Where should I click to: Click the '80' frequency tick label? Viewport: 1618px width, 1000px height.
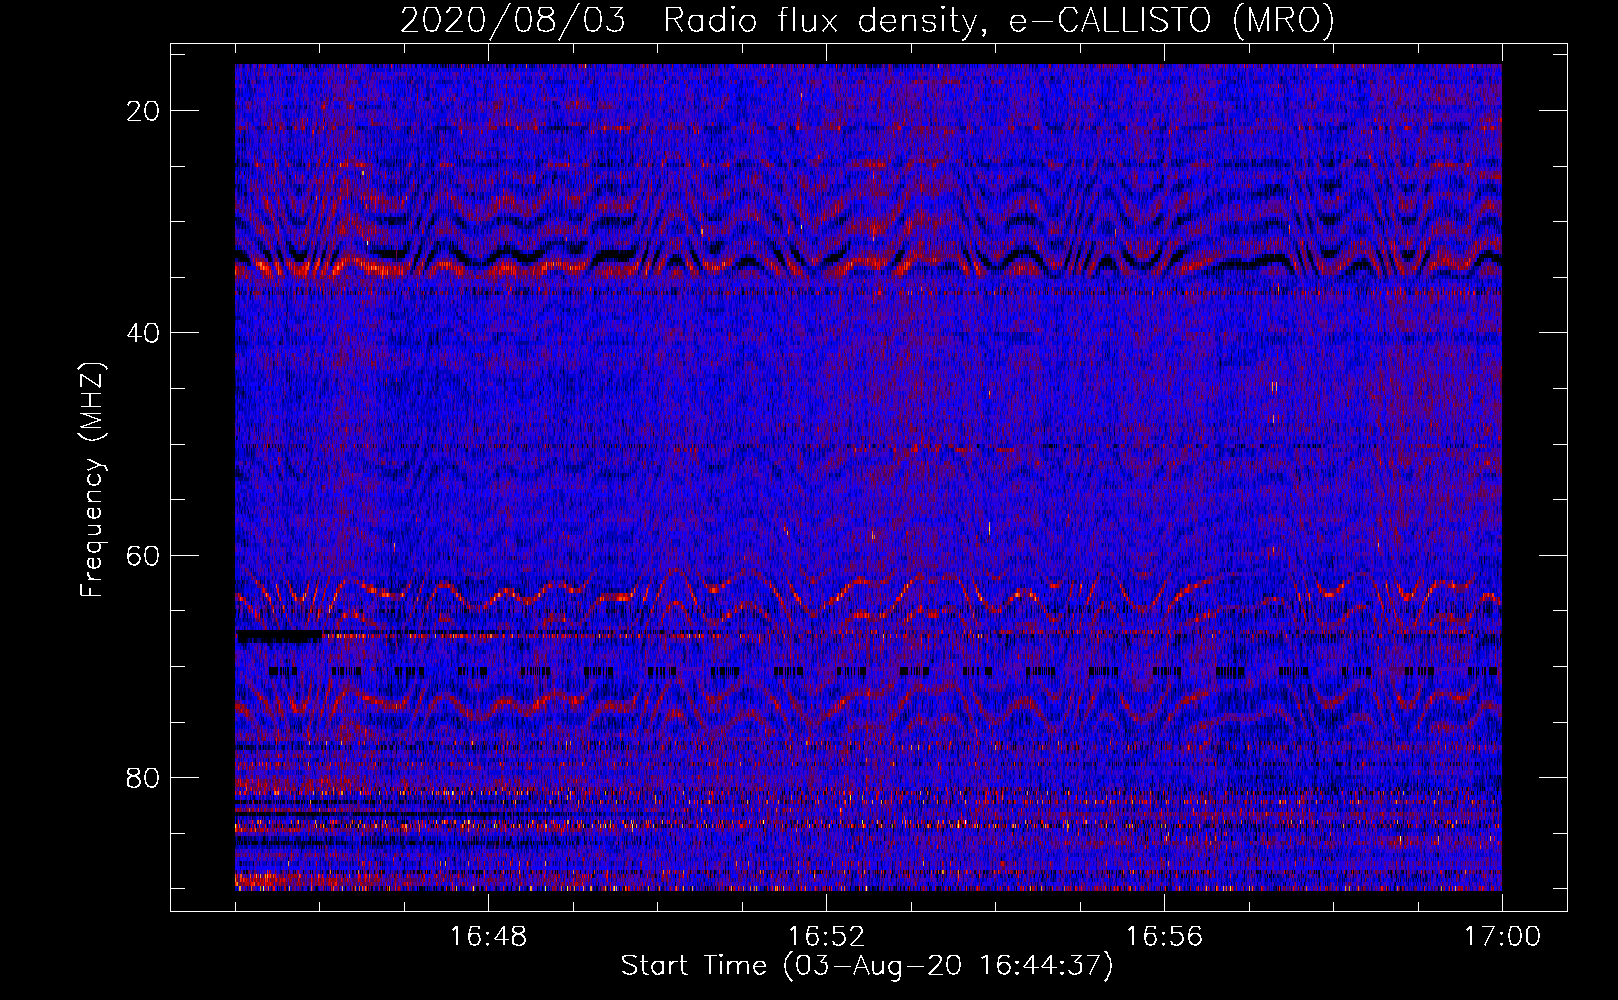[x=144, y=777]
